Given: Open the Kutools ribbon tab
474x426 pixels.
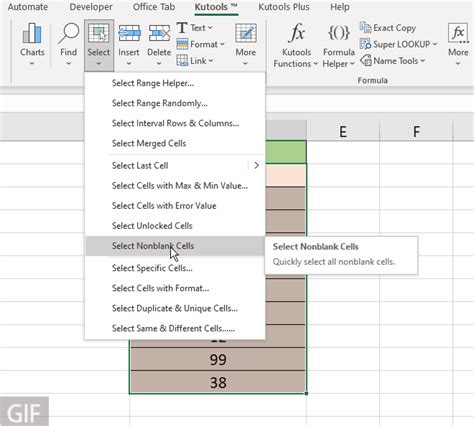Looking at the screenshot, I should (x=216, y=7).
